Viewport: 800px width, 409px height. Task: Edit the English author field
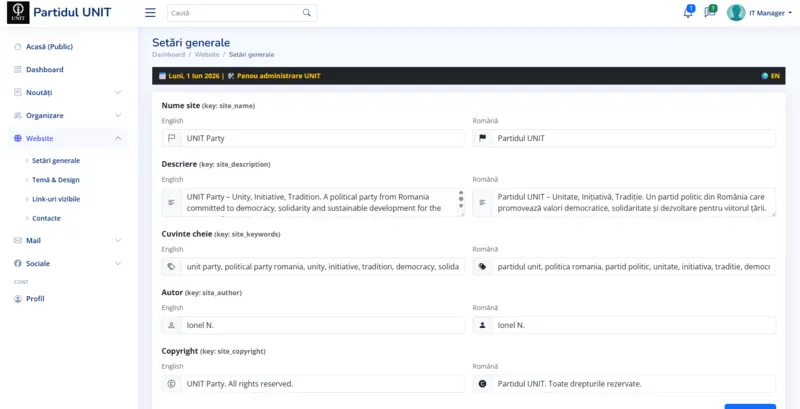[323, 325]
